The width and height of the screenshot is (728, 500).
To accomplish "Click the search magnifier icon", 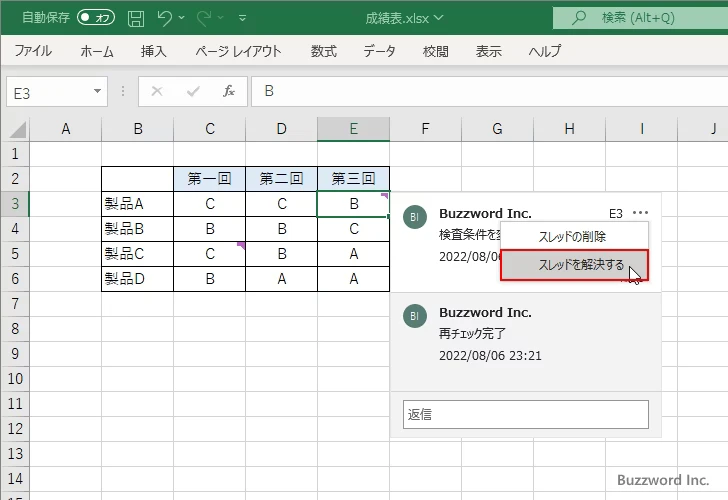I will point(578,18).
